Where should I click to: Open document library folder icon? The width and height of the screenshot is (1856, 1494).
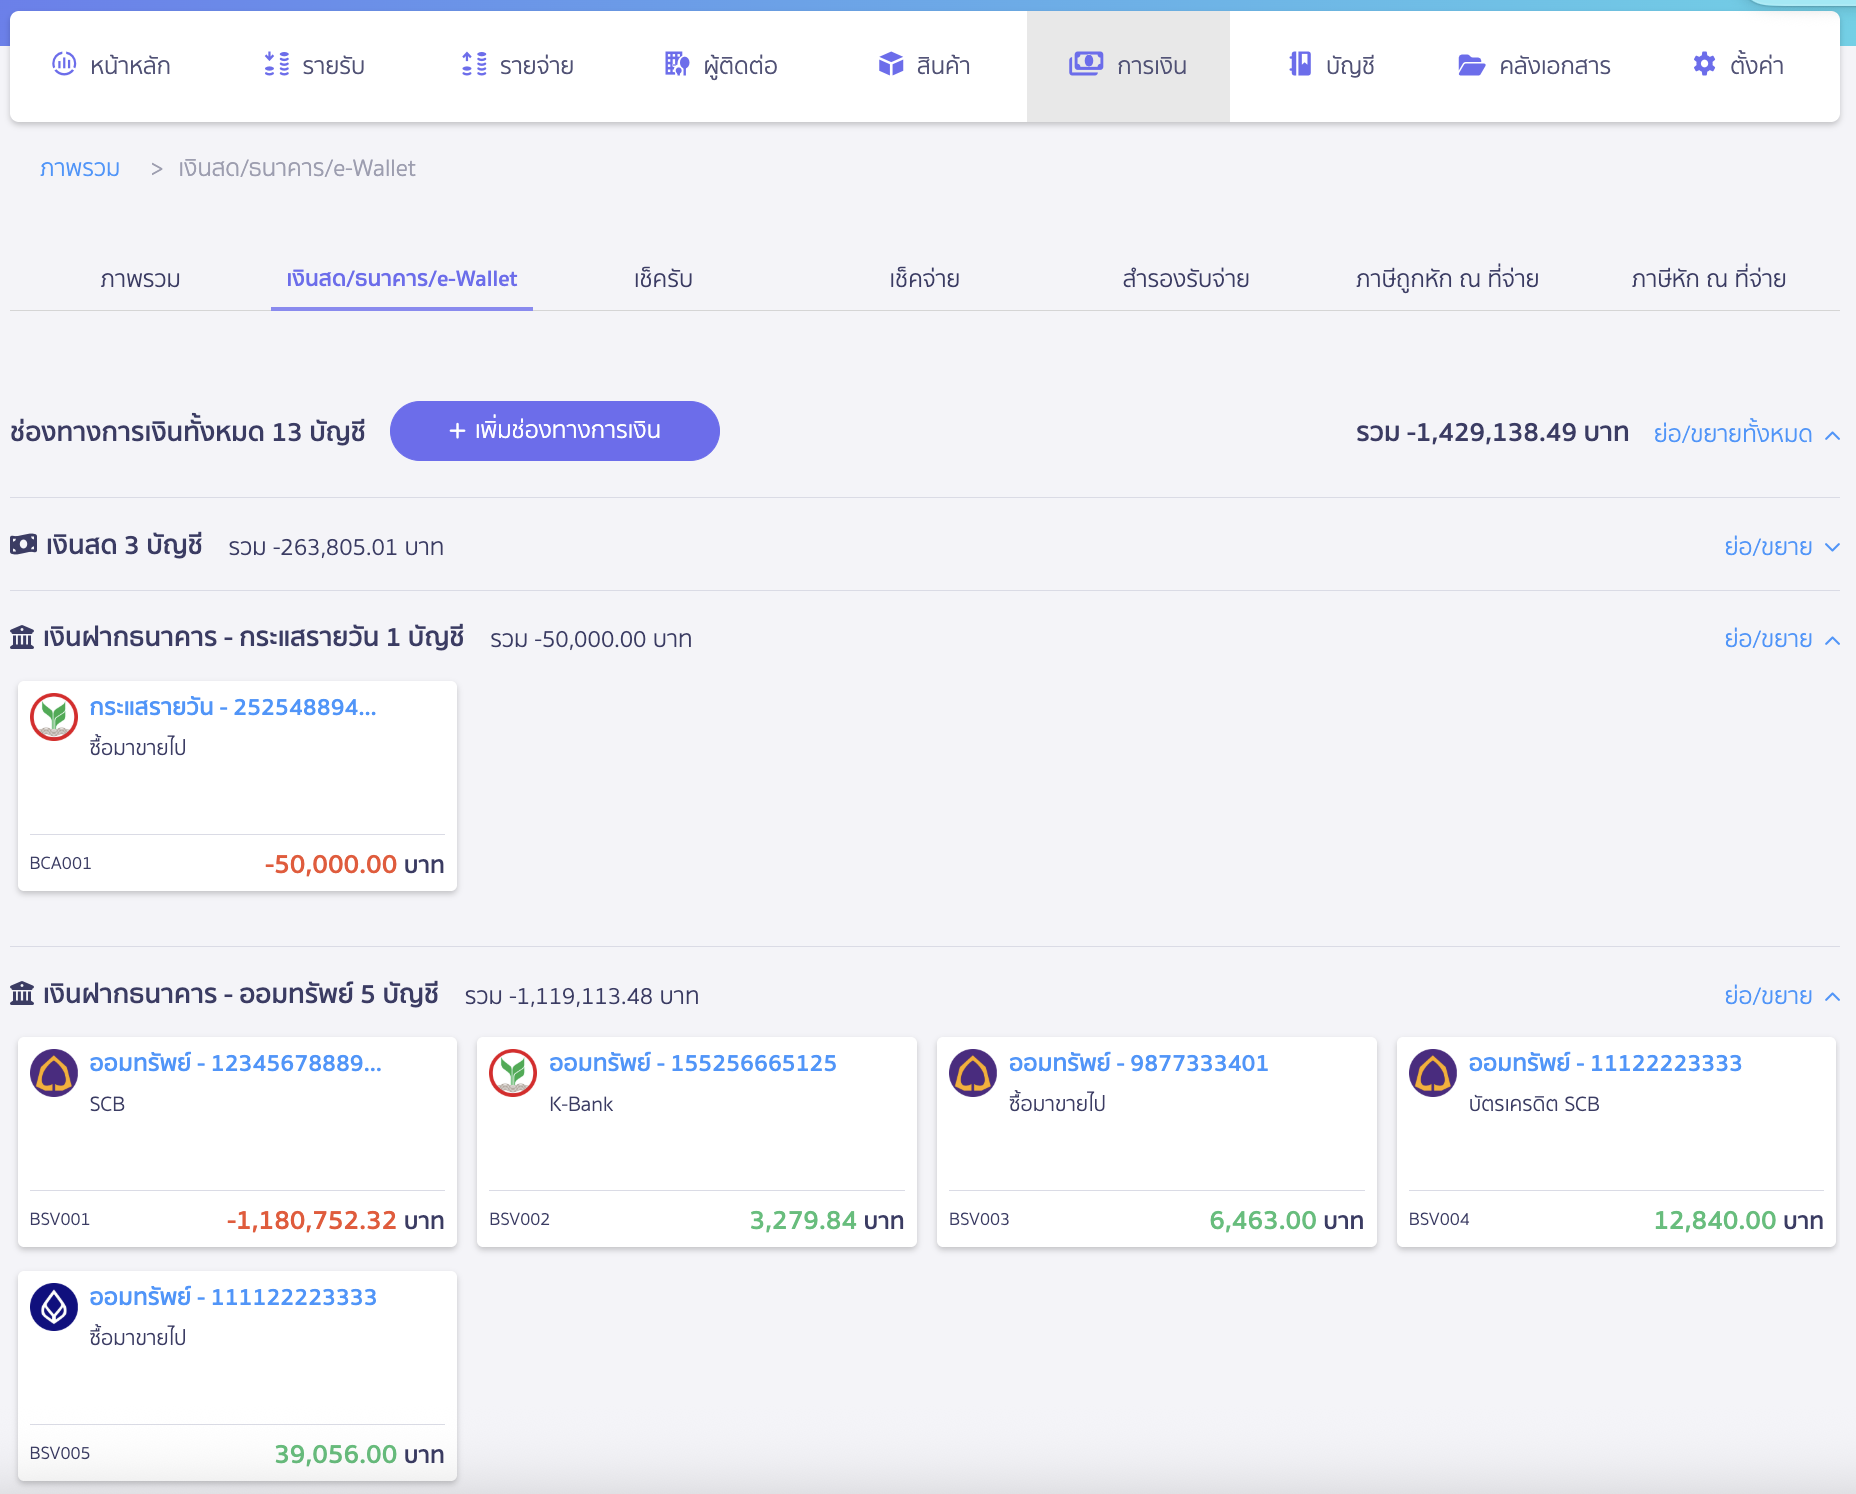[1471, 65]
